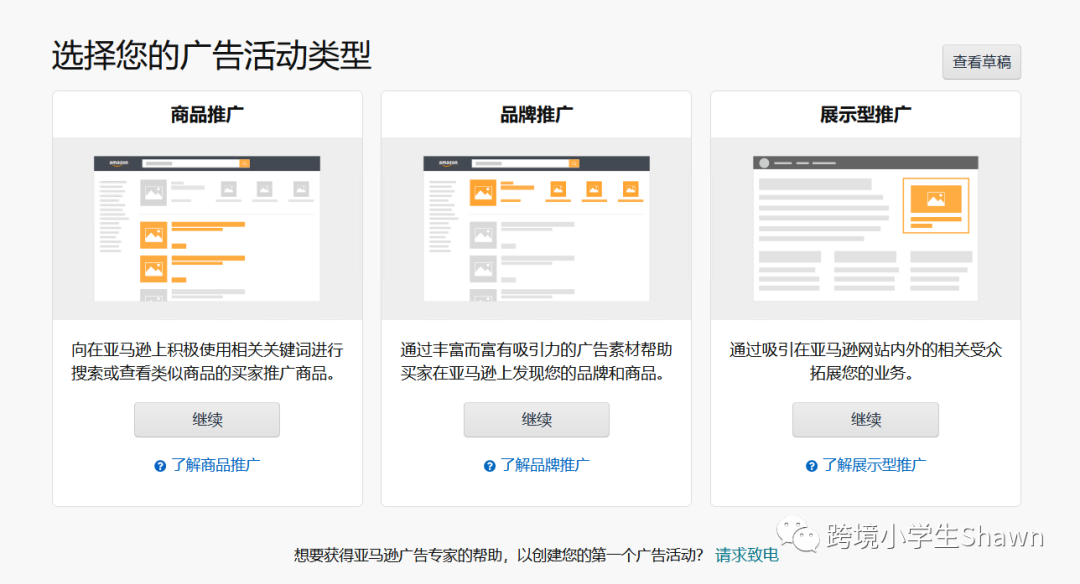Click the 请求致电 link
Screen dimensions: 1080x584
click(747, 554)
